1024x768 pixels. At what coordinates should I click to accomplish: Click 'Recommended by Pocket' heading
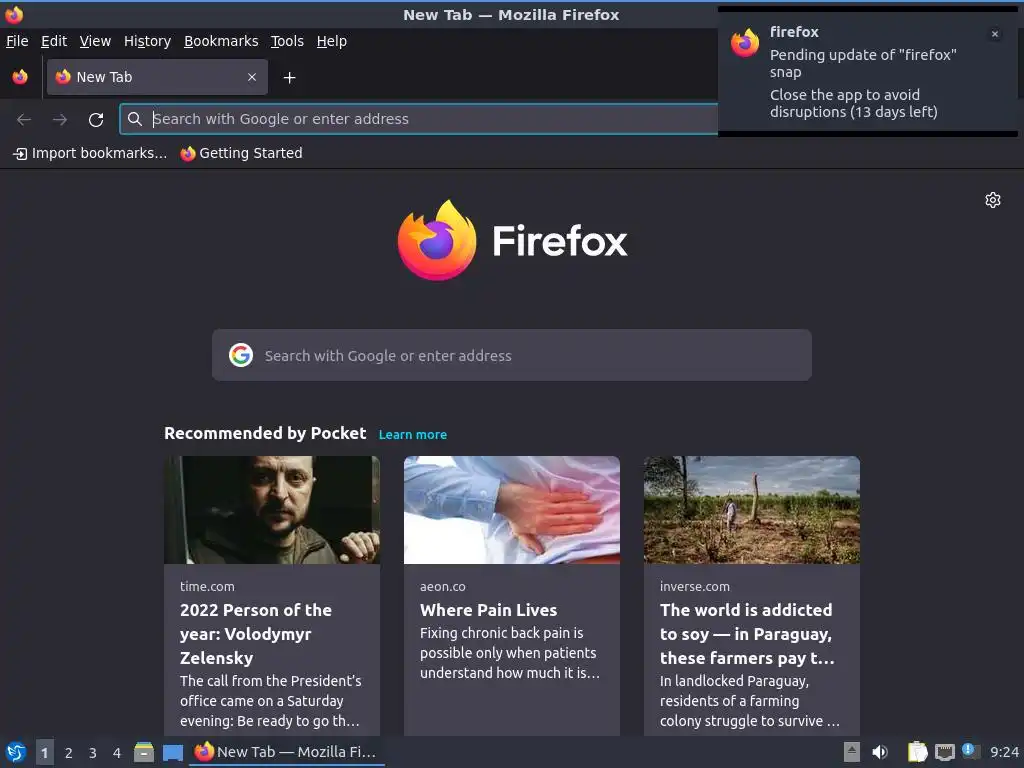point(265,434)
